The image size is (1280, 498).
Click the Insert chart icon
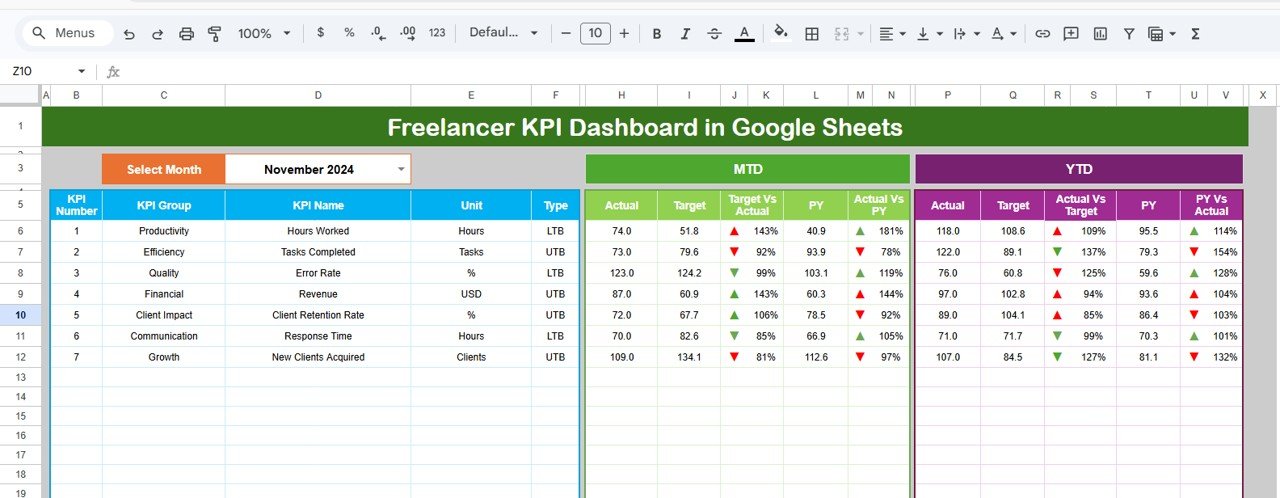tap(1100, 33)
